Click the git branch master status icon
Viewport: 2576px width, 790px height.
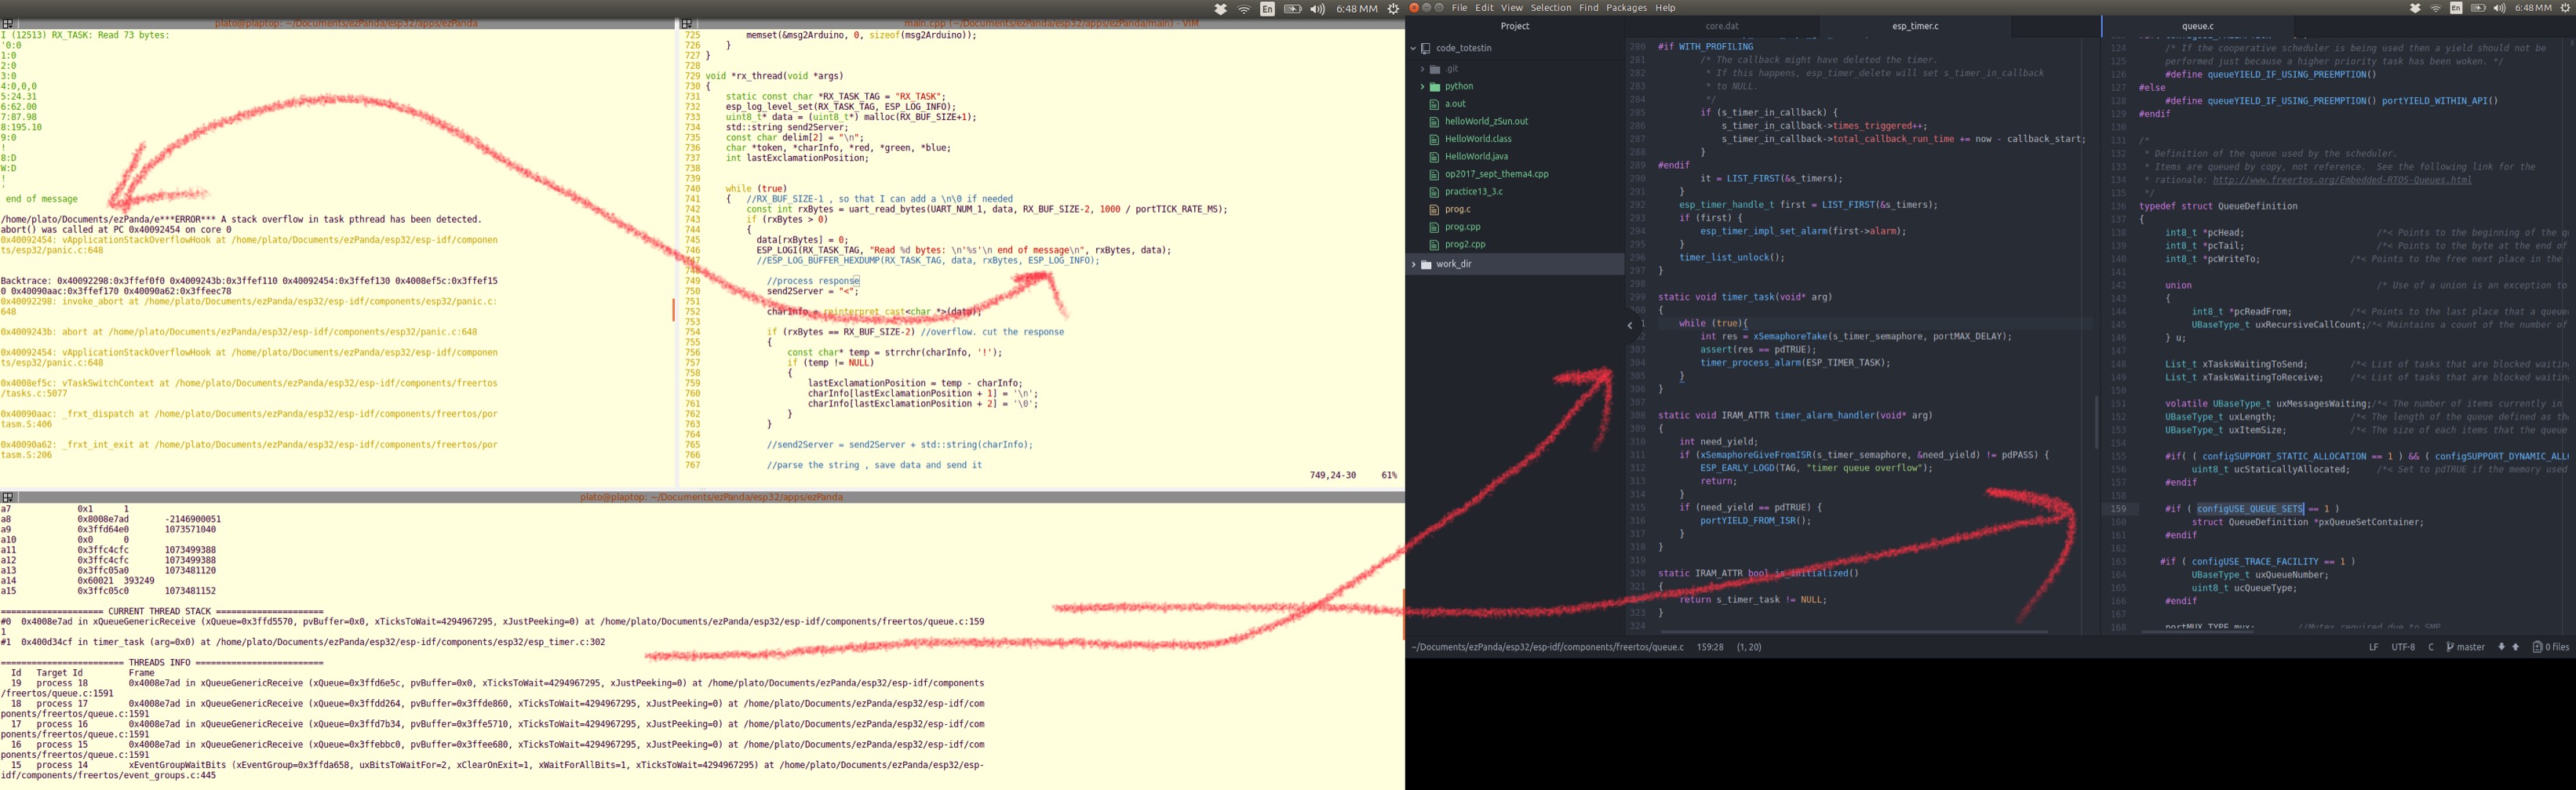tap(2451, 647)
